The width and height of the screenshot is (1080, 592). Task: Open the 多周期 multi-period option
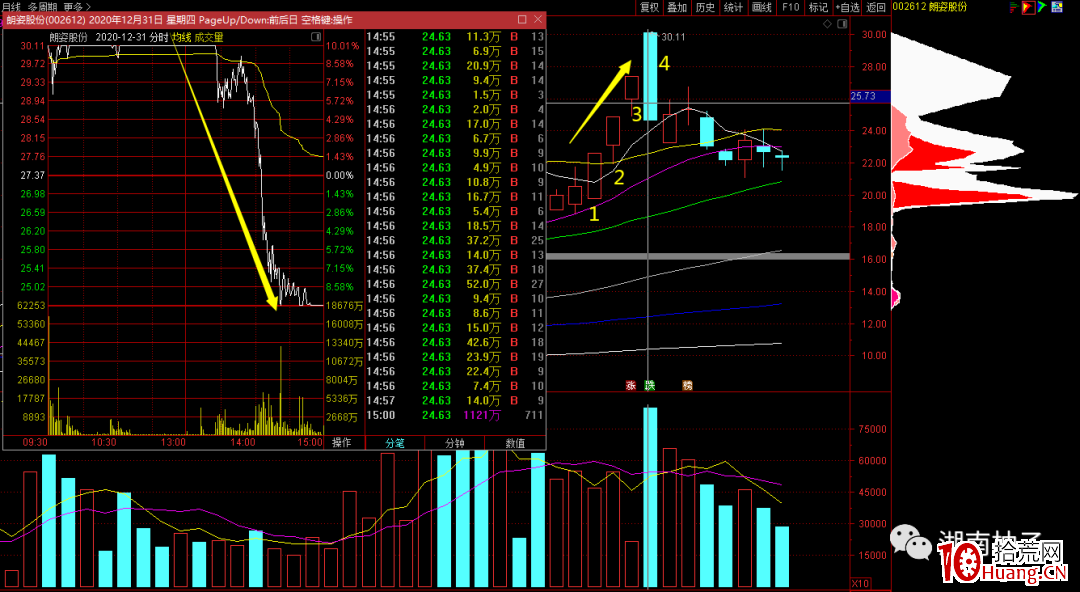tap(43, 7)
